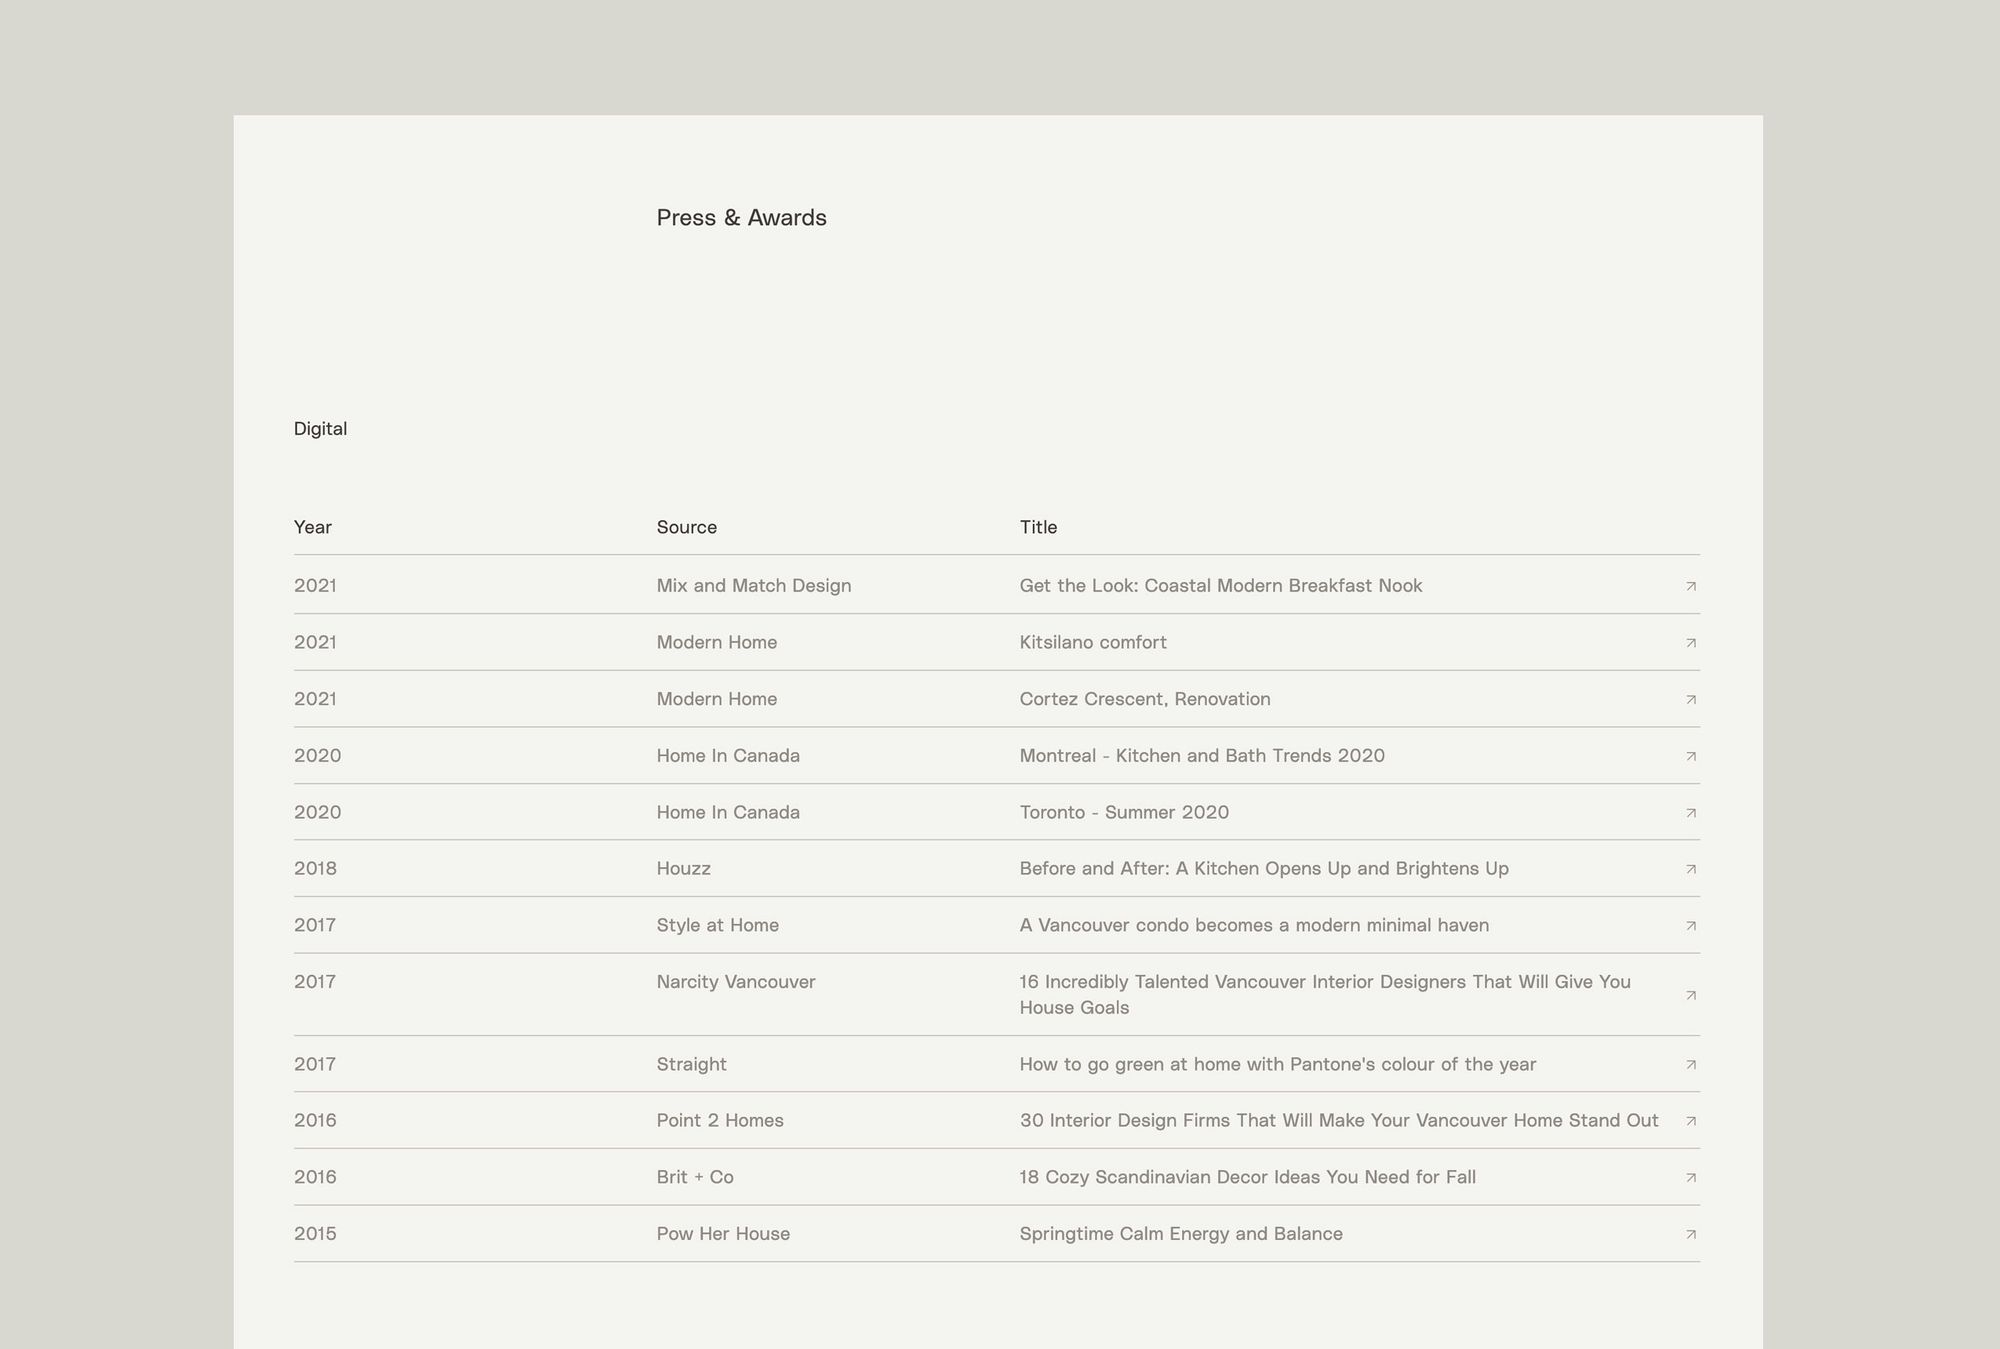
Task: Click the Mix and Match Design source
Action: point(754,585)
